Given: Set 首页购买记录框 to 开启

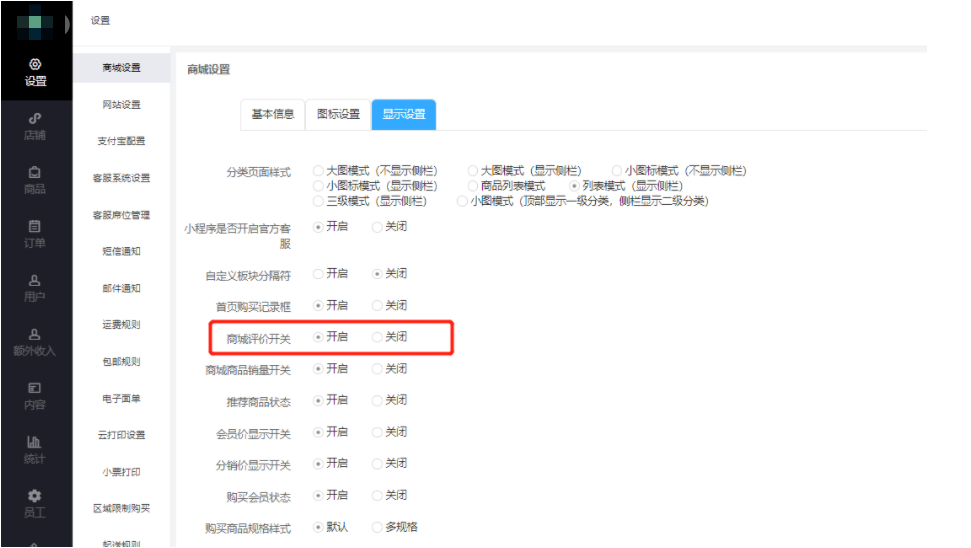Looking at the screenshot, I should pos(318,305).
